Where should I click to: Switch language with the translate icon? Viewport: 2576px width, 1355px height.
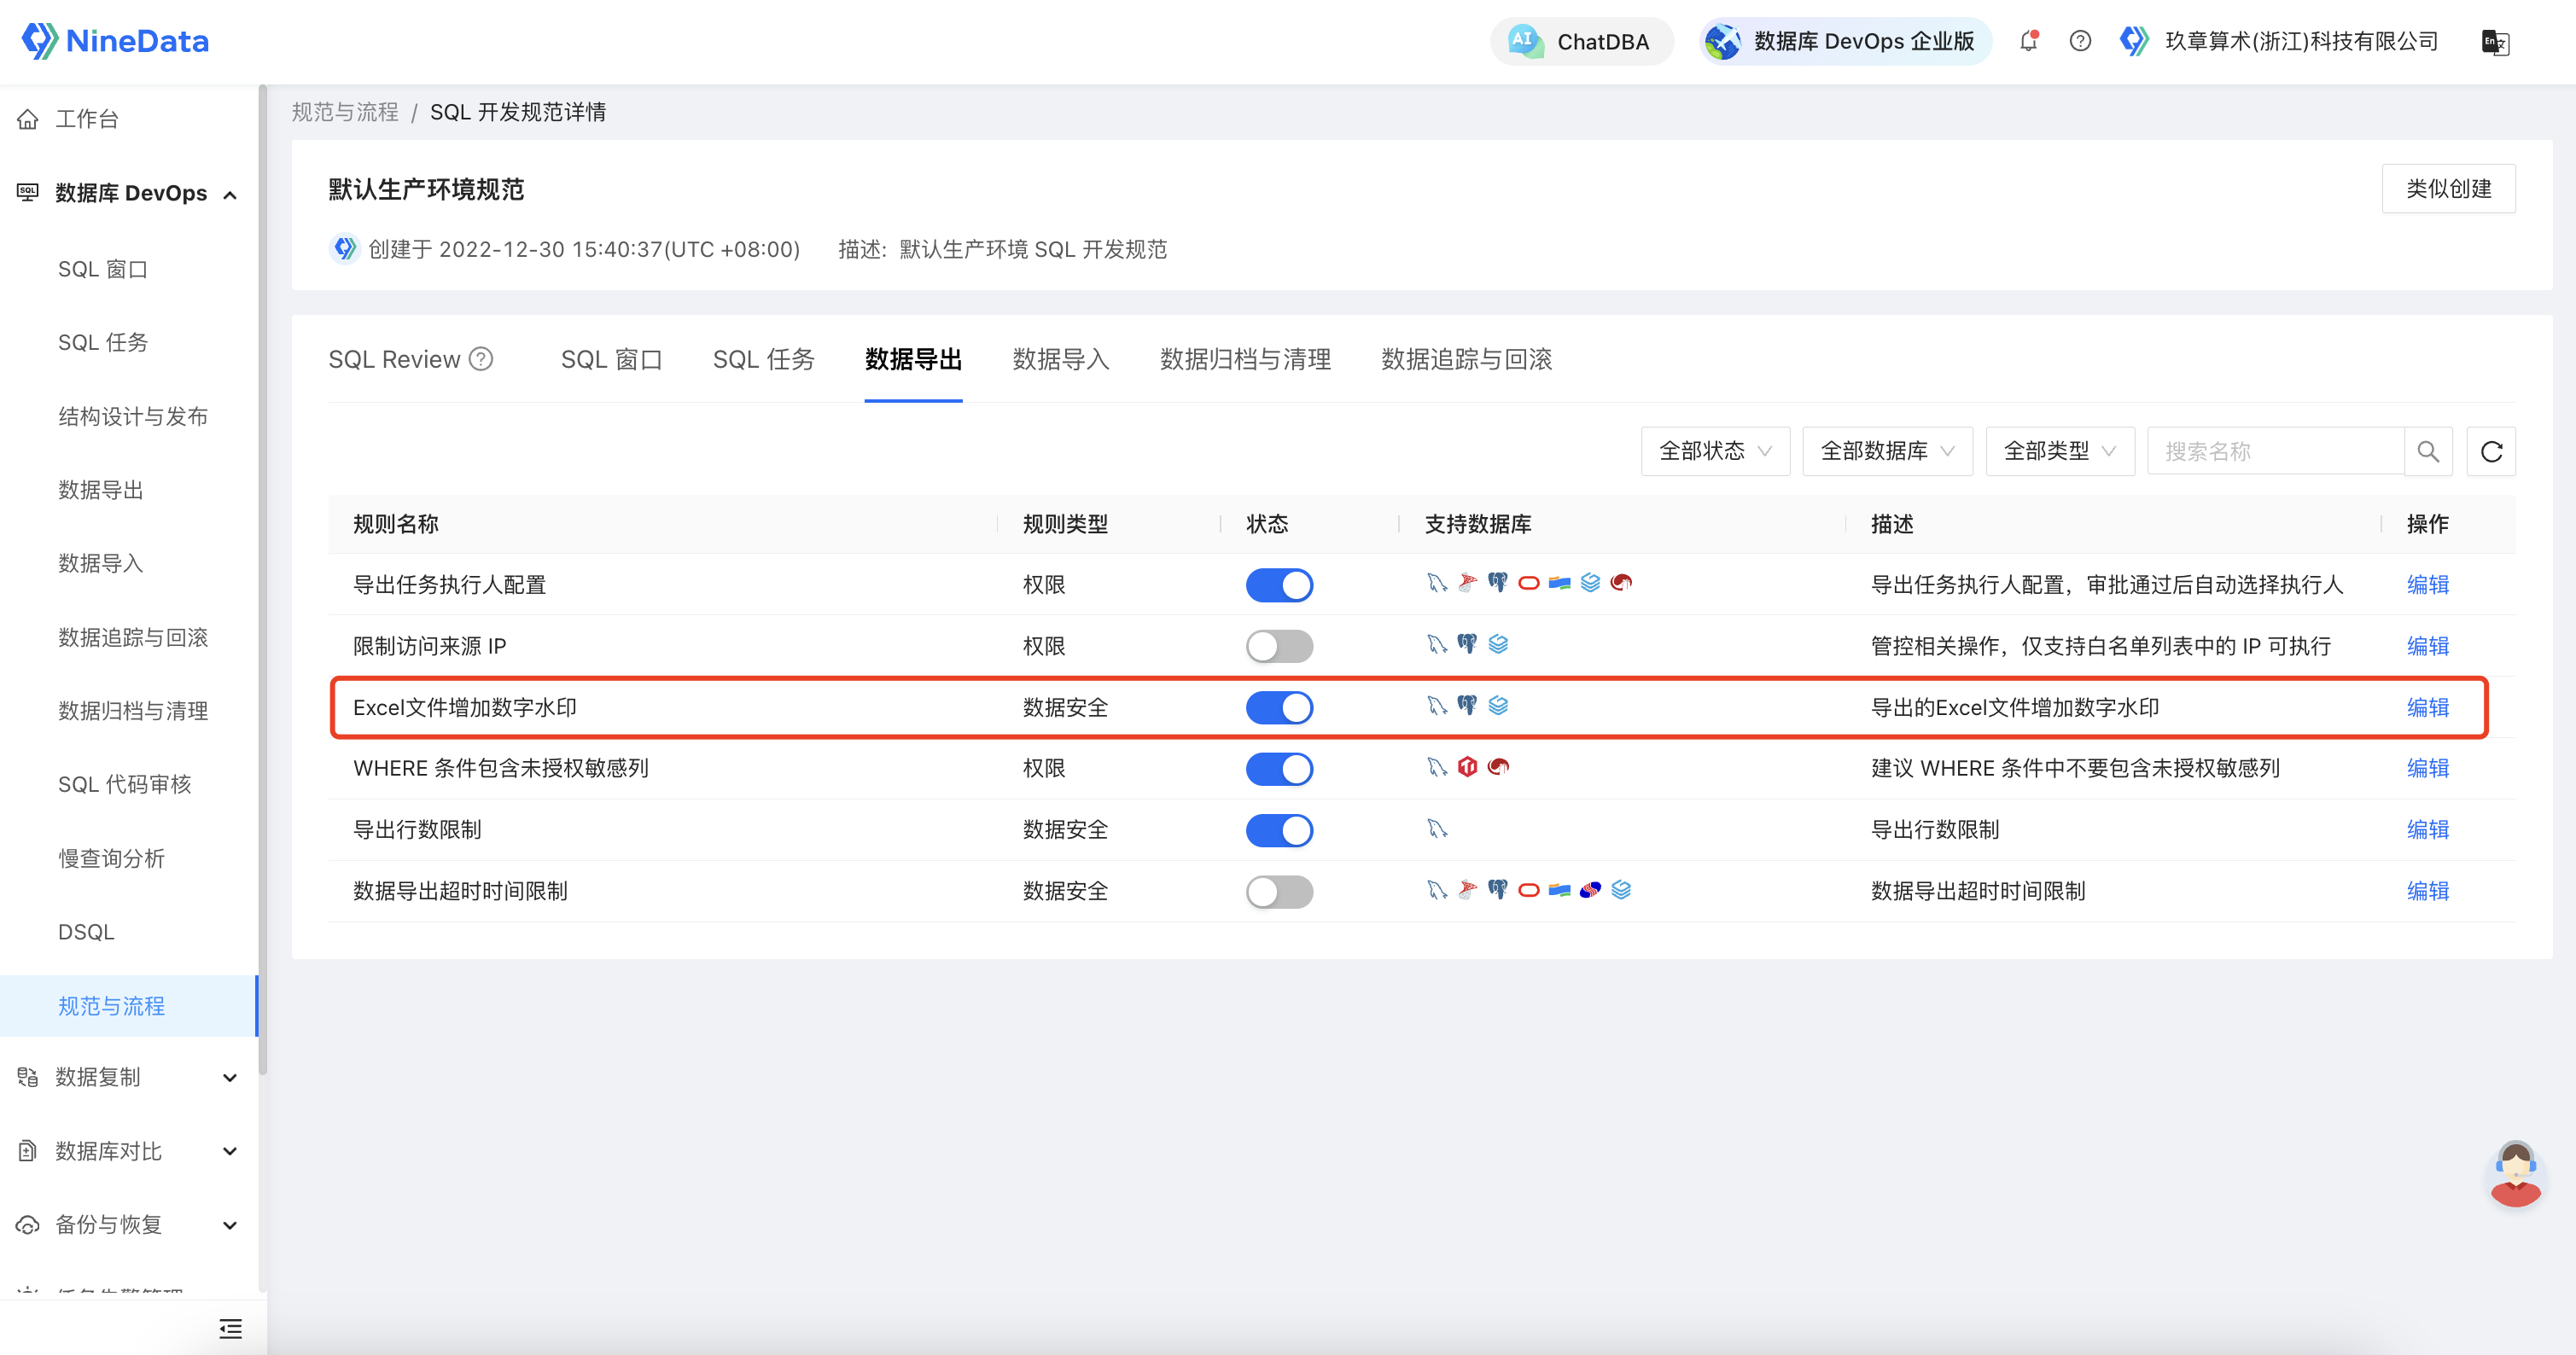point(2495,42)
